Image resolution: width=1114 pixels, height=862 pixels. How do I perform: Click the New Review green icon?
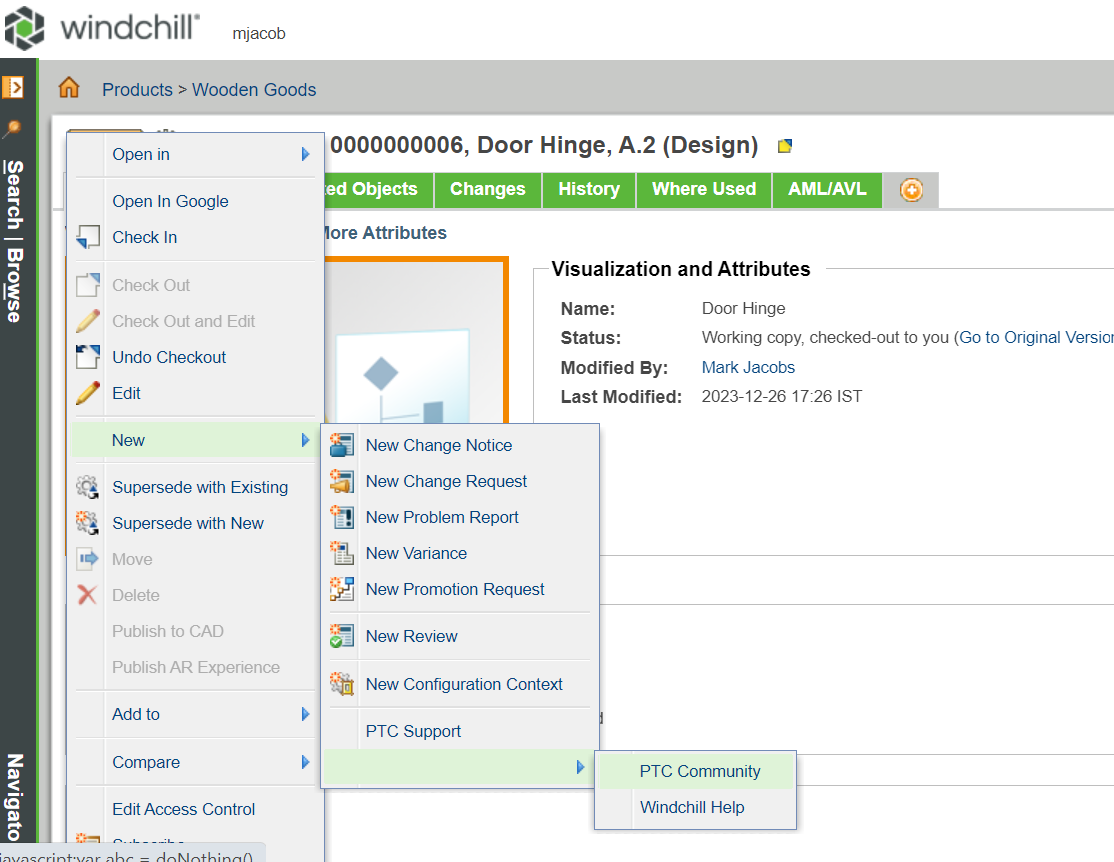[340, 636]
